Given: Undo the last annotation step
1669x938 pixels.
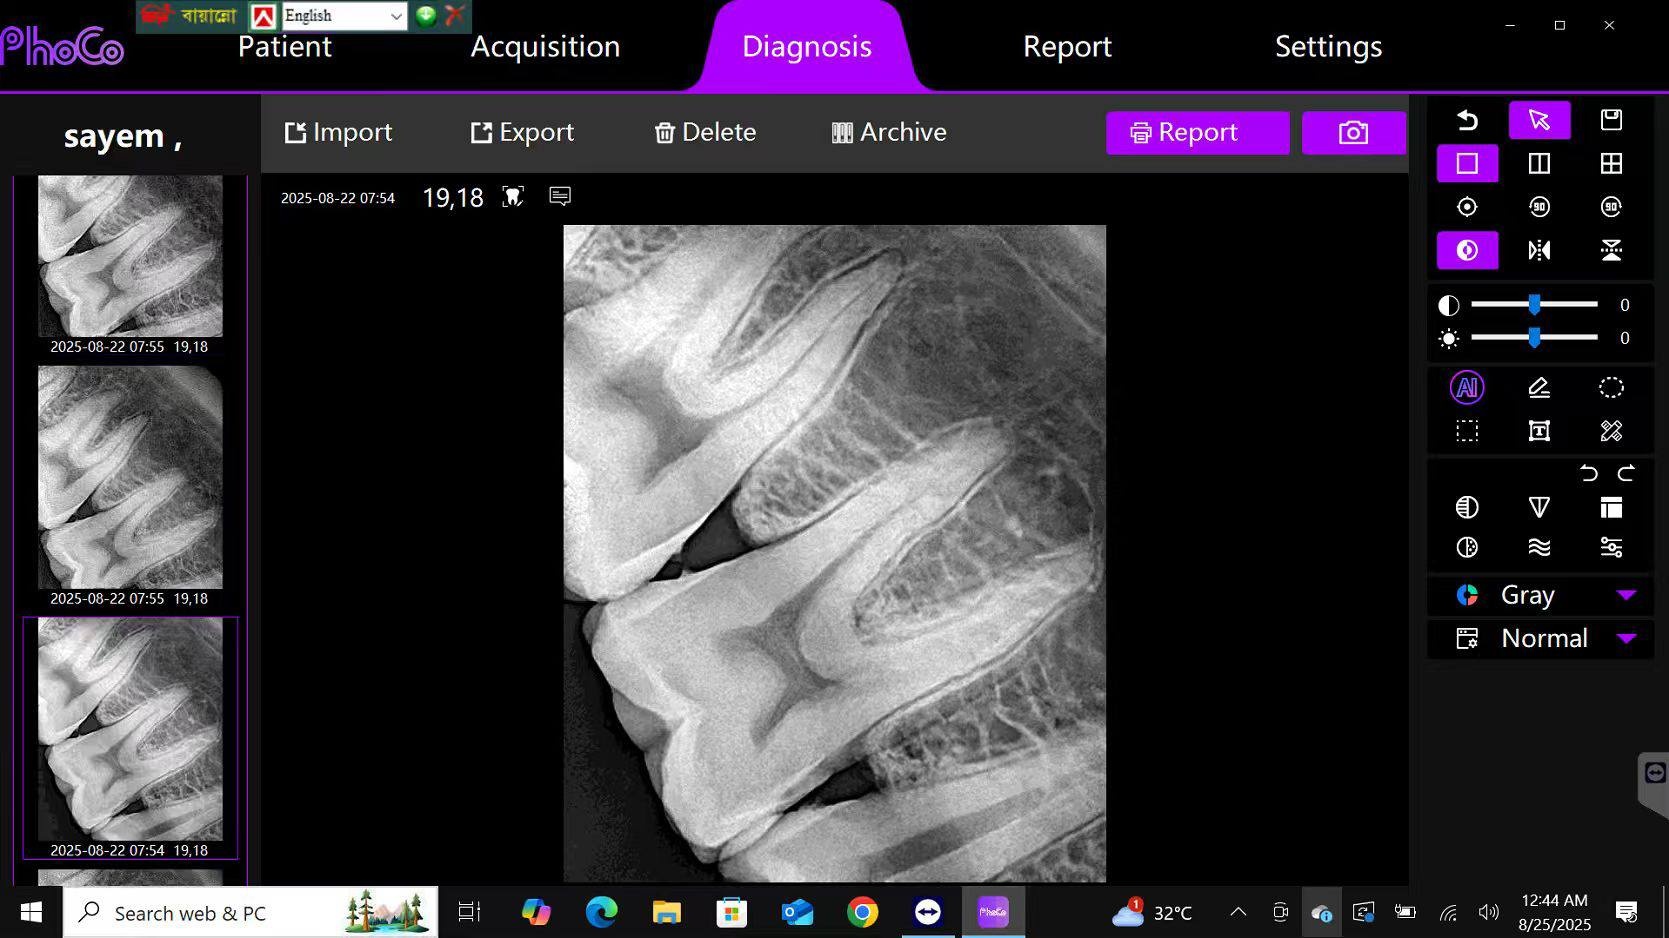Looking at the screenshot, I should (1589, 473).
